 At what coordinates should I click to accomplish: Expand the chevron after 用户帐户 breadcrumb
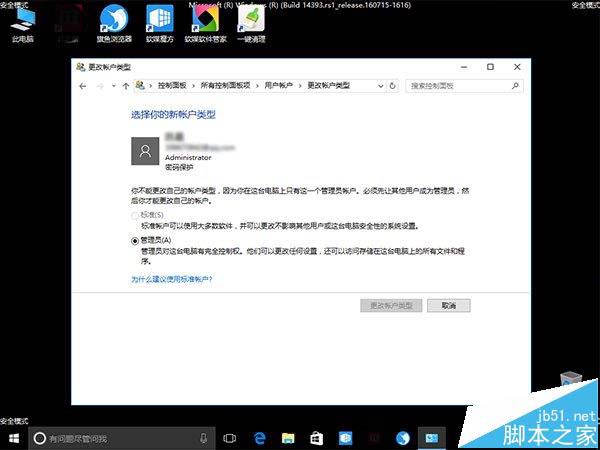[300, 86]
